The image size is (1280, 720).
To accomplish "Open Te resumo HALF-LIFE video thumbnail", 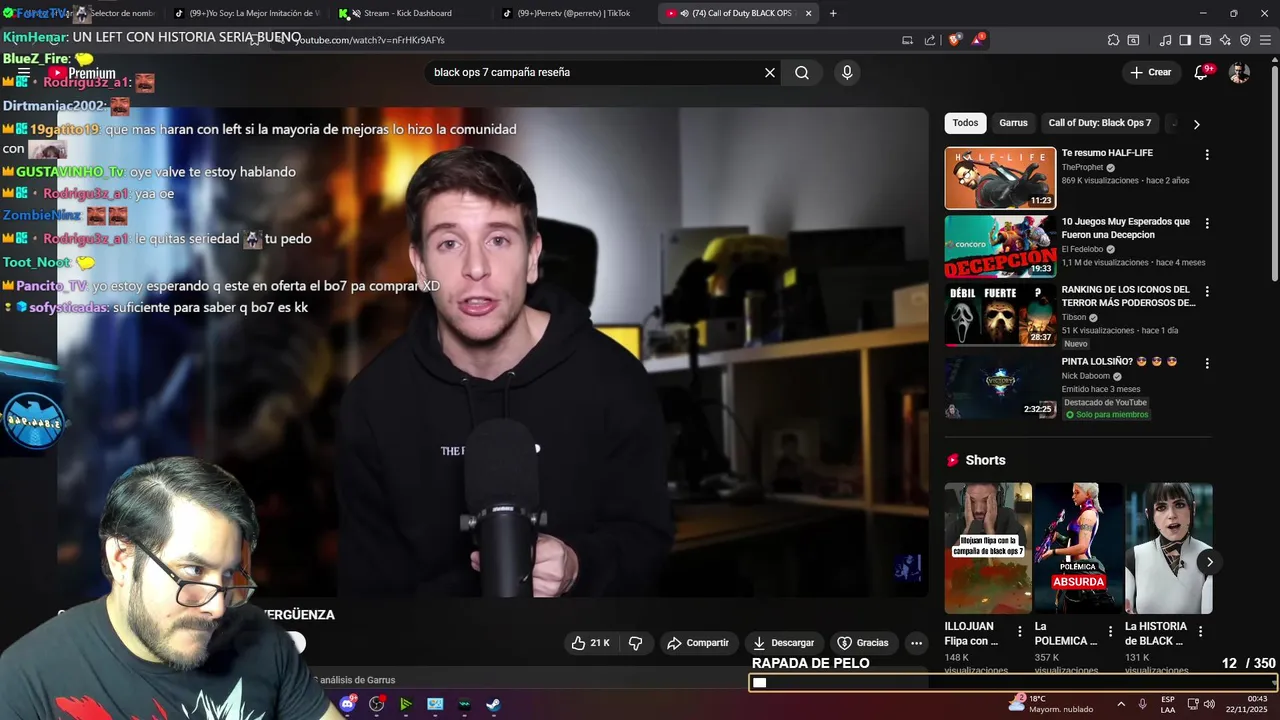I will point(1000,178).
